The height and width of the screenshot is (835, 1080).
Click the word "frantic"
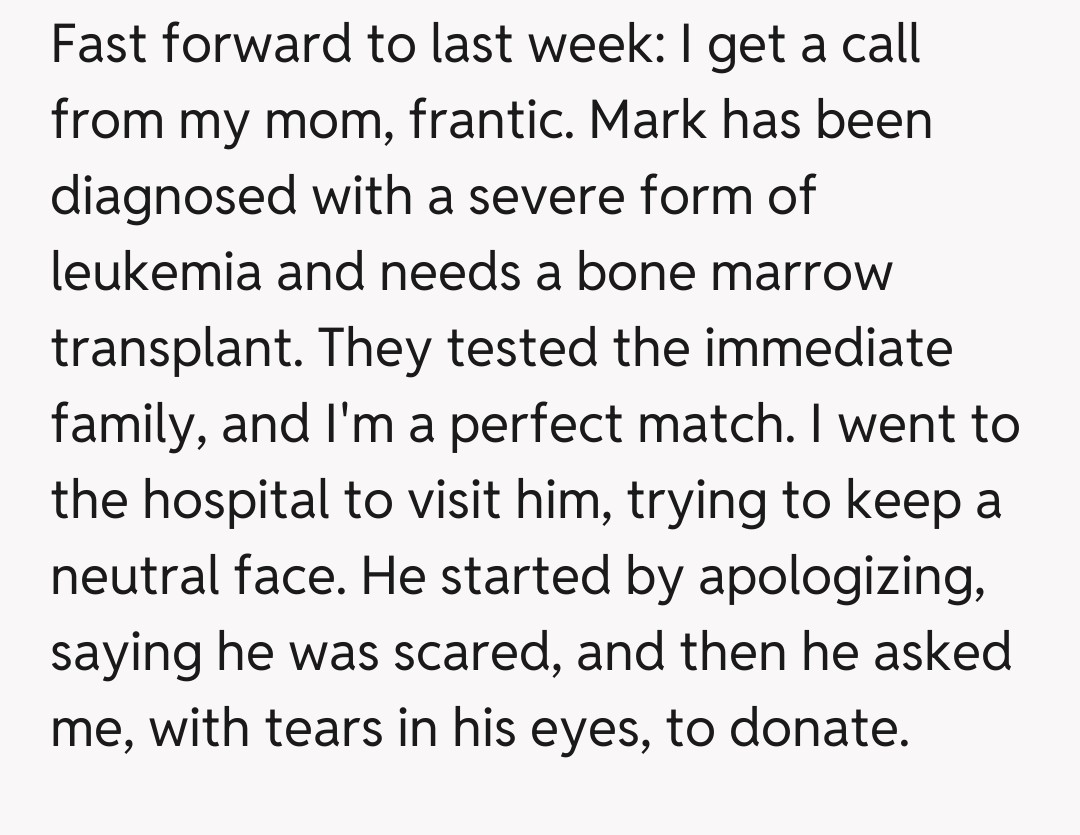(x=489, y=121)
